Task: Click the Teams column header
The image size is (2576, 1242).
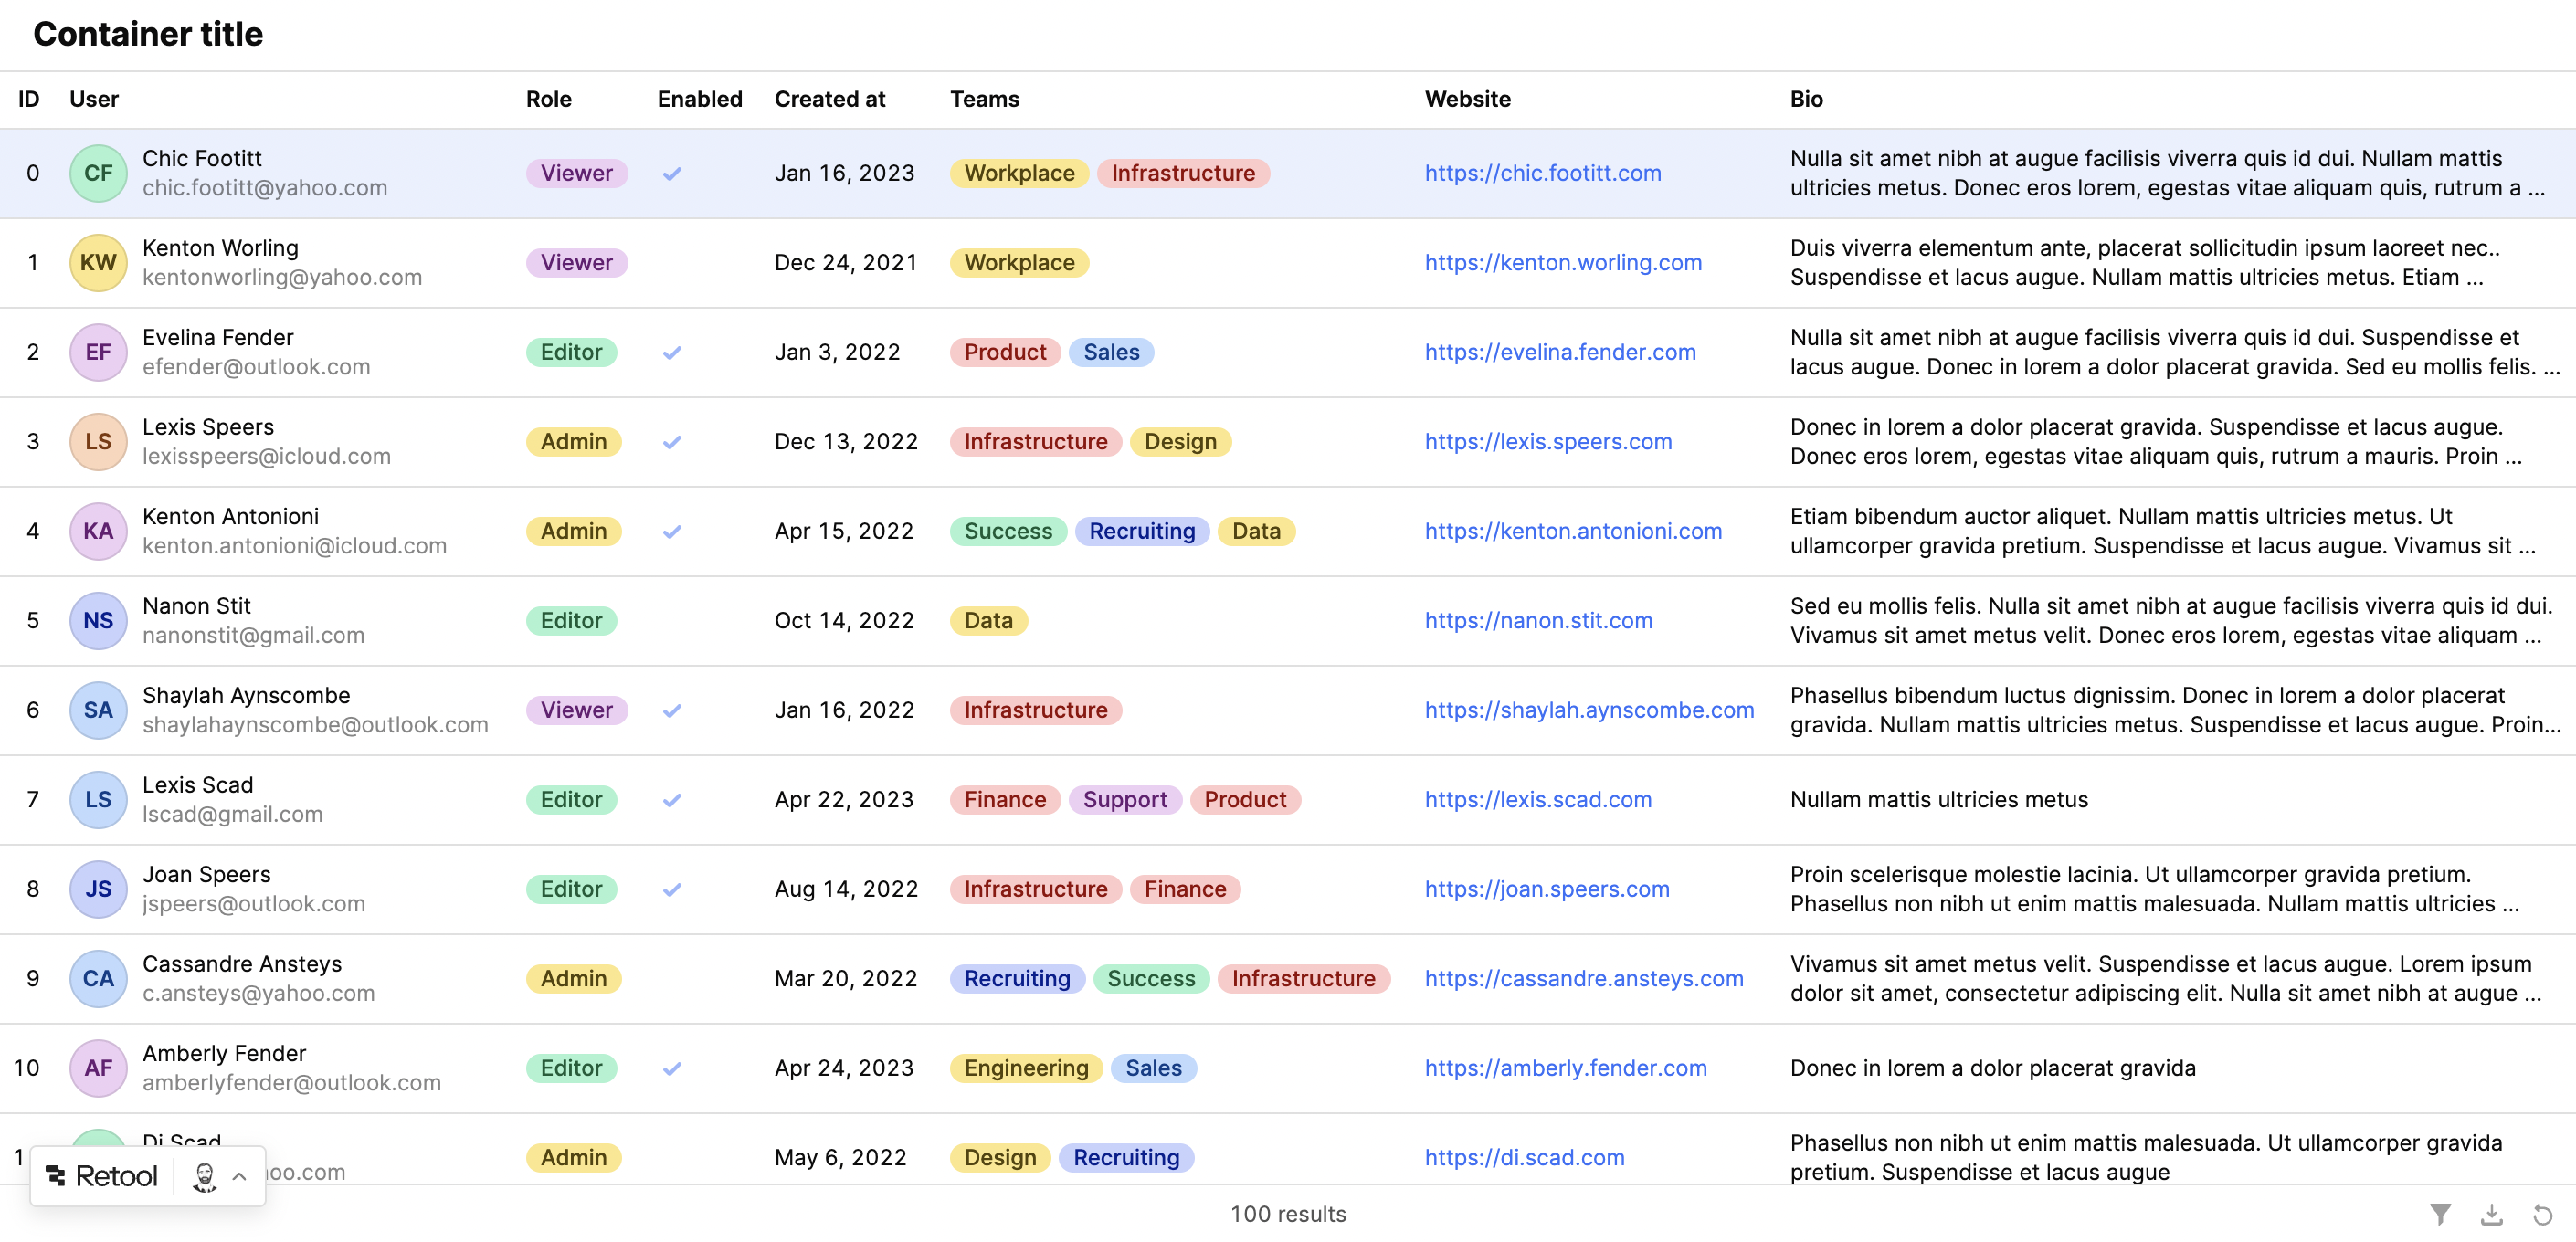Action: [984, 99]
